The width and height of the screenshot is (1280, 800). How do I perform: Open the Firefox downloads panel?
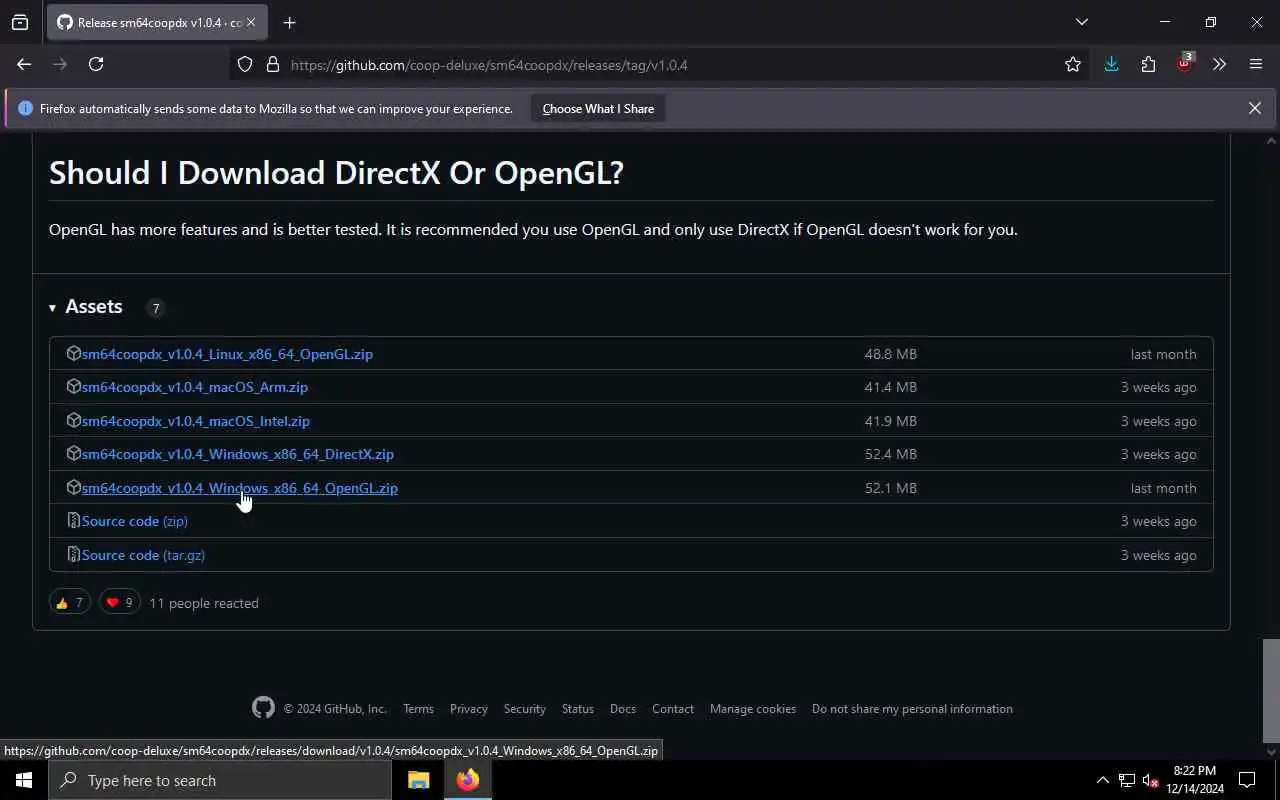[1111, 64]
